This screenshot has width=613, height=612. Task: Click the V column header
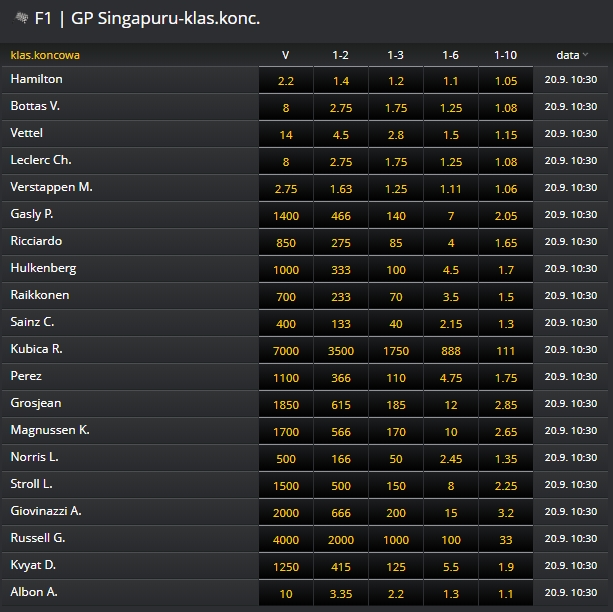point(285,55)
